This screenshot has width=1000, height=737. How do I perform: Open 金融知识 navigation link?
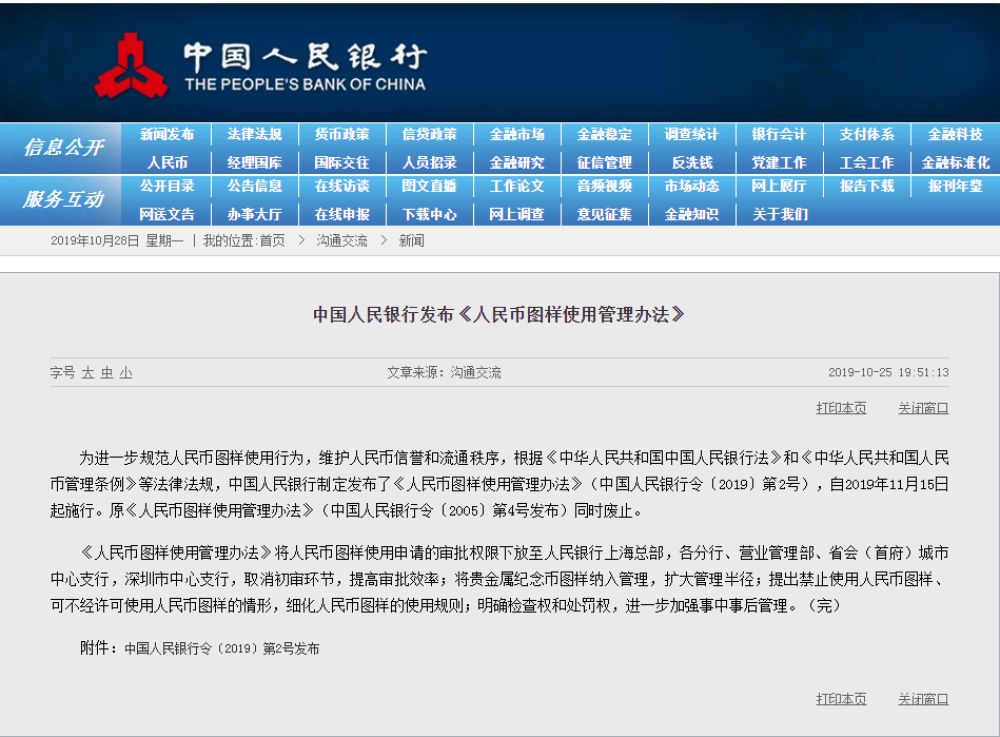pos(691,215)
